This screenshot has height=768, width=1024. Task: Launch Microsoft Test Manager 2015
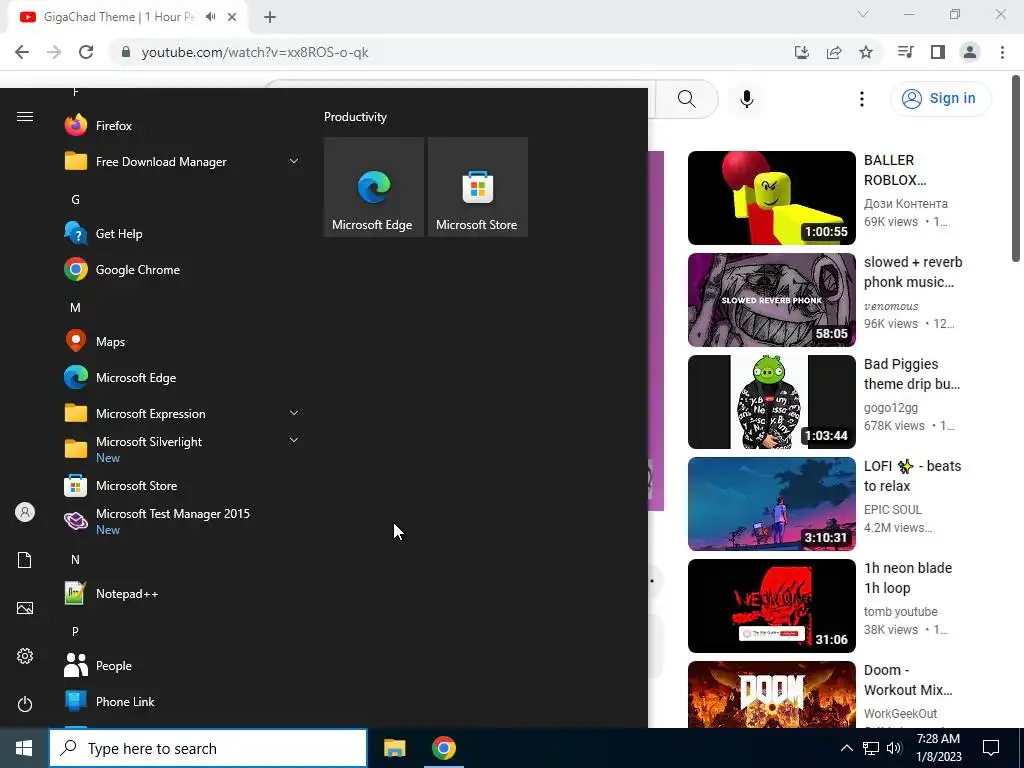182,521
